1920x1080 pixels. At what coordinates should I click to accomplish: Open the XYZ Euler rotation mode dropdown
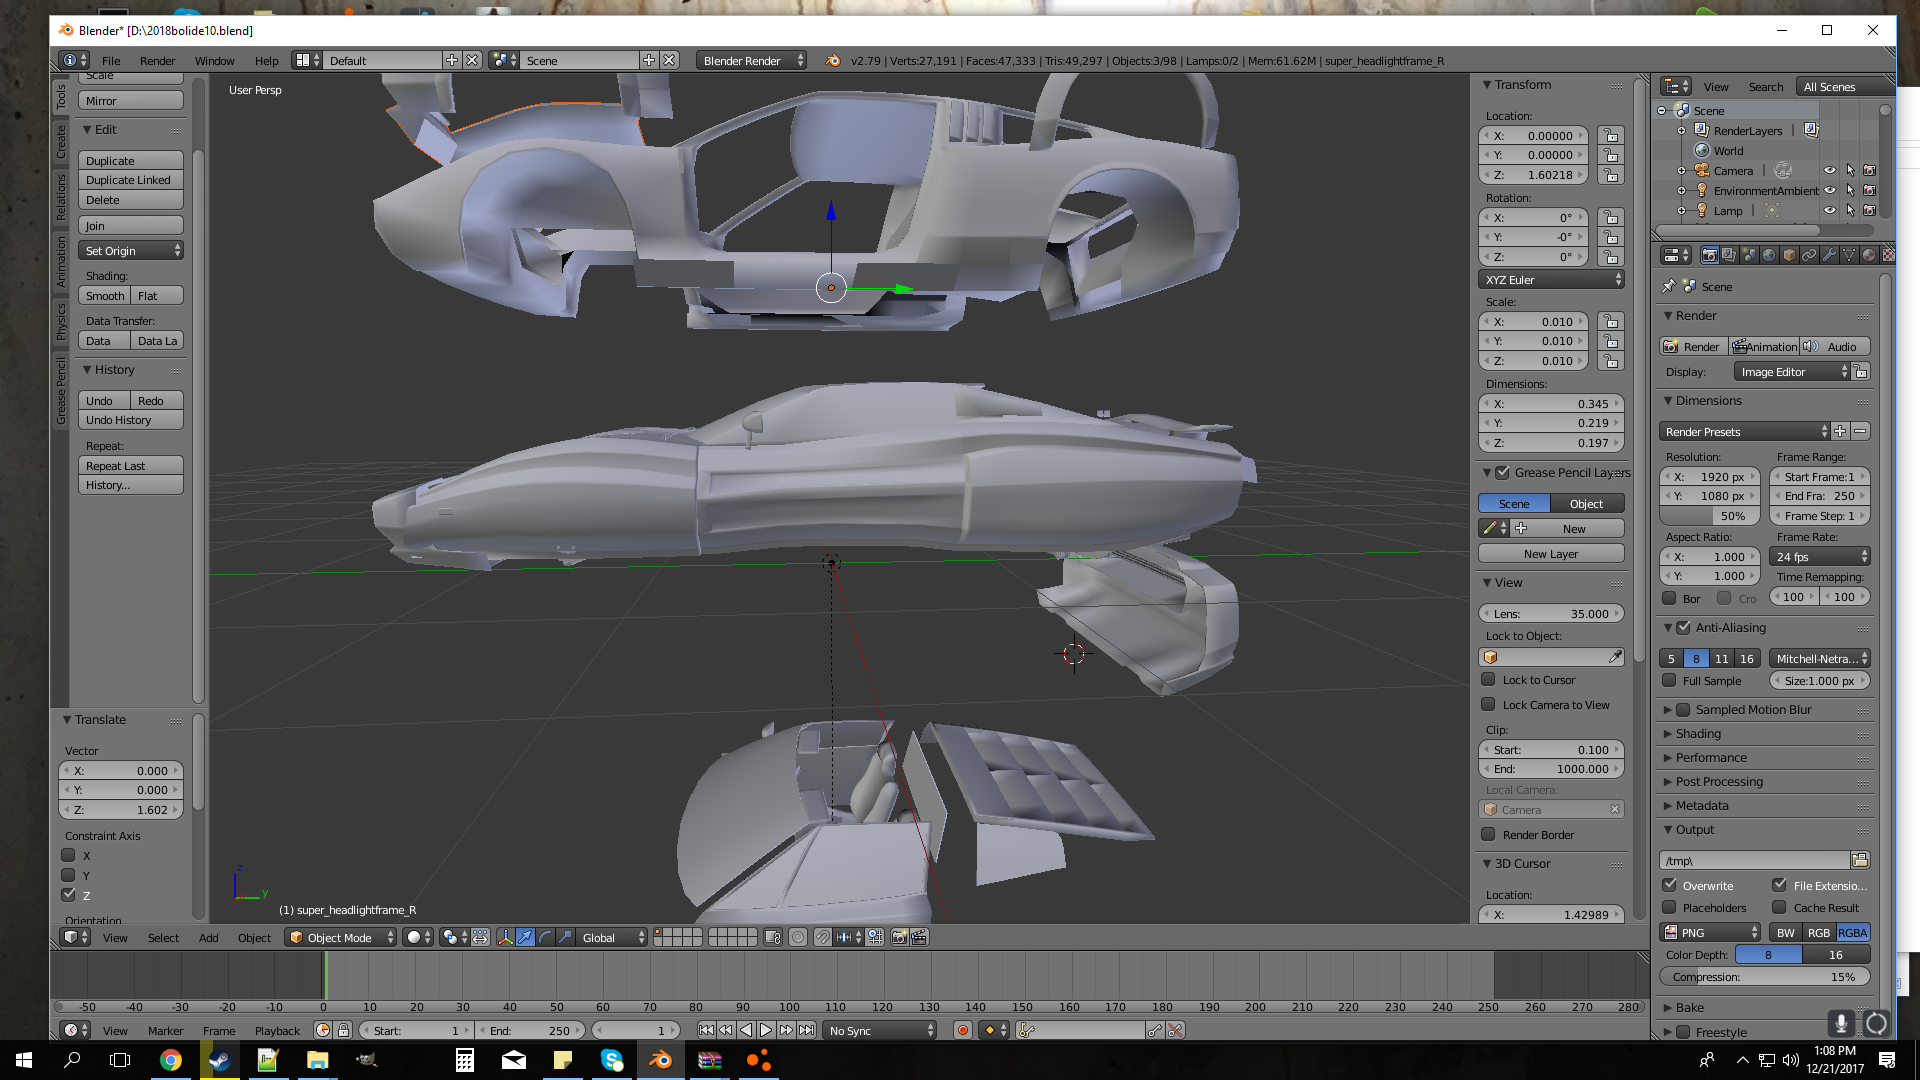1551,280
